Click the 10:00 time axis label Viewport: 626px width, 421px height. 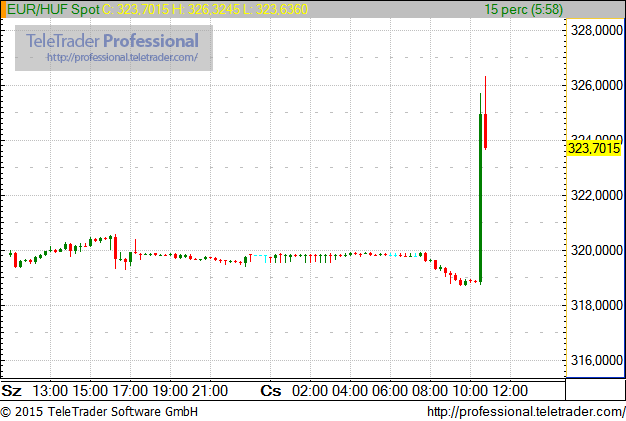point(470,391)
